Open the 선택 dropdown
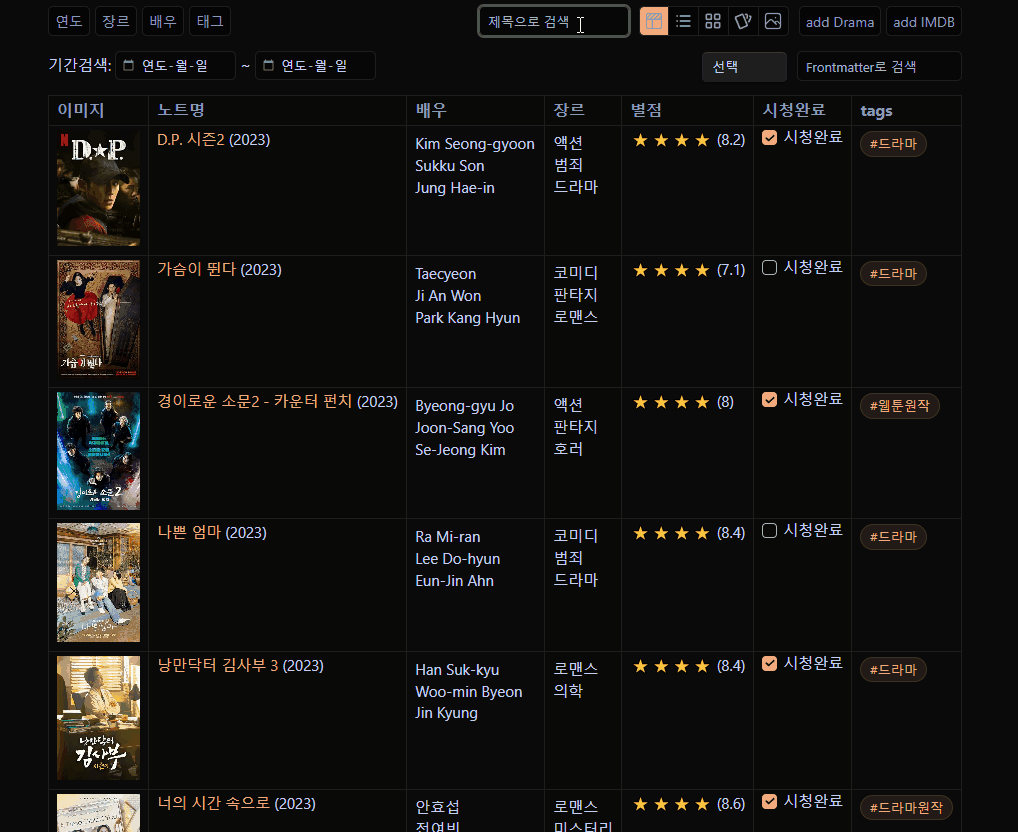The image size is (1018, 832). pyautogui.click(x=744, y=67)
